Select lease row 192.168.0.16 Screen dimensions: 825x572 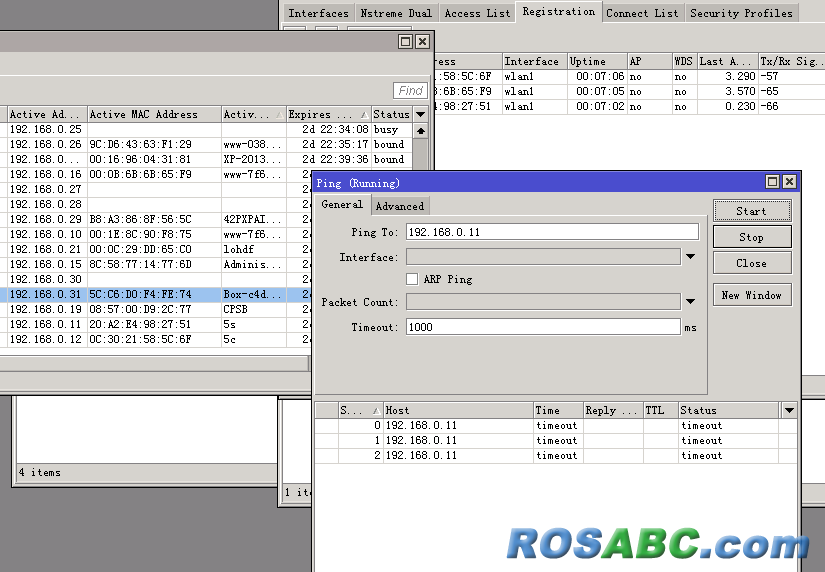pos(156,174)
